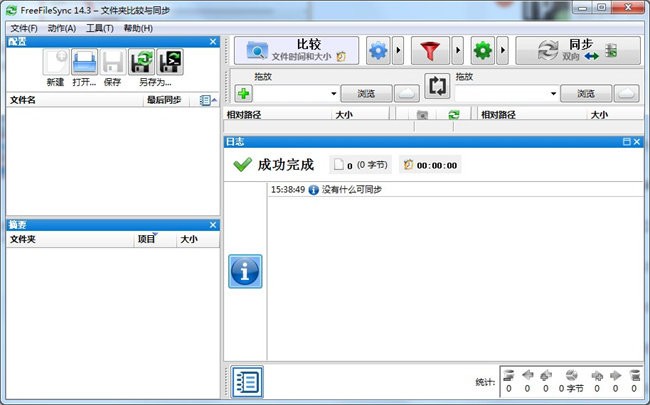Click the 0 字节 data statistics icon
The image size is (650, 405).
pos(571,376)
